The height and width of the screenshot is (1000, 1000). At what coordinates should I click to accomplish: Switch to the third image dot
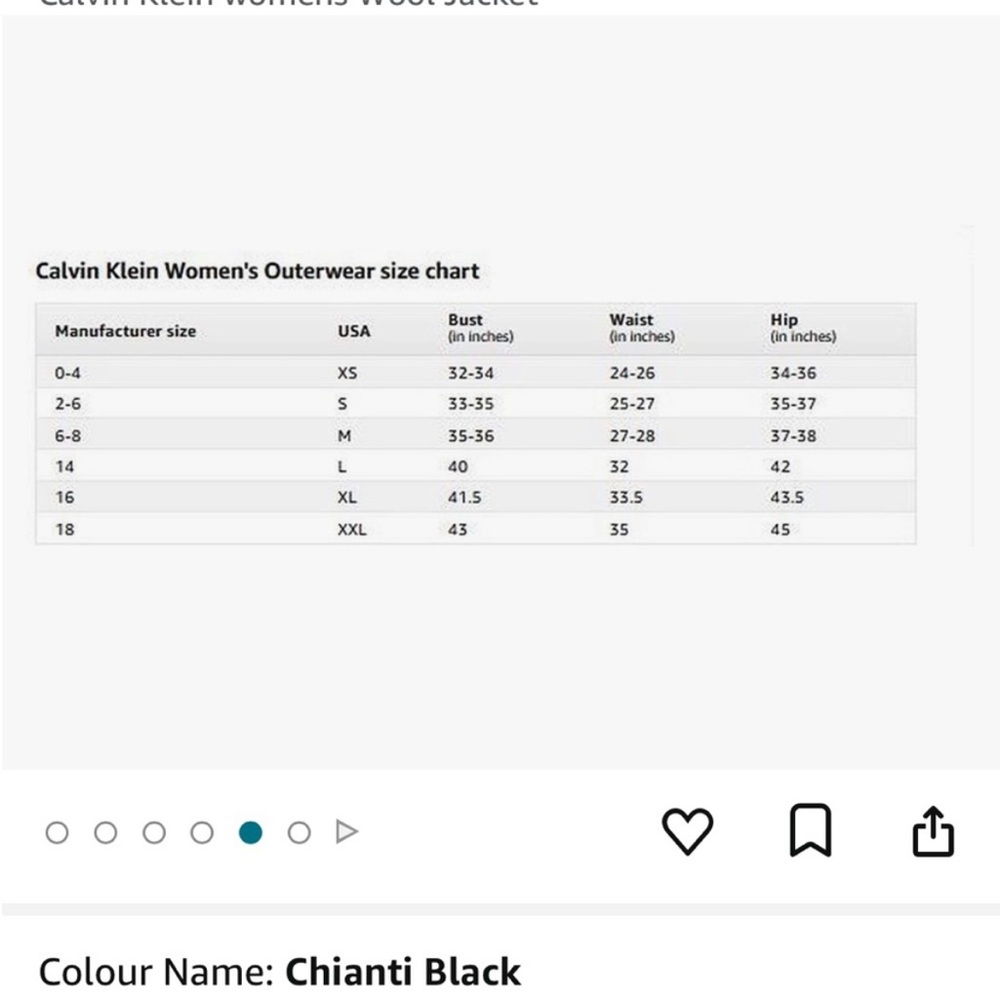(x=154, y=833)
